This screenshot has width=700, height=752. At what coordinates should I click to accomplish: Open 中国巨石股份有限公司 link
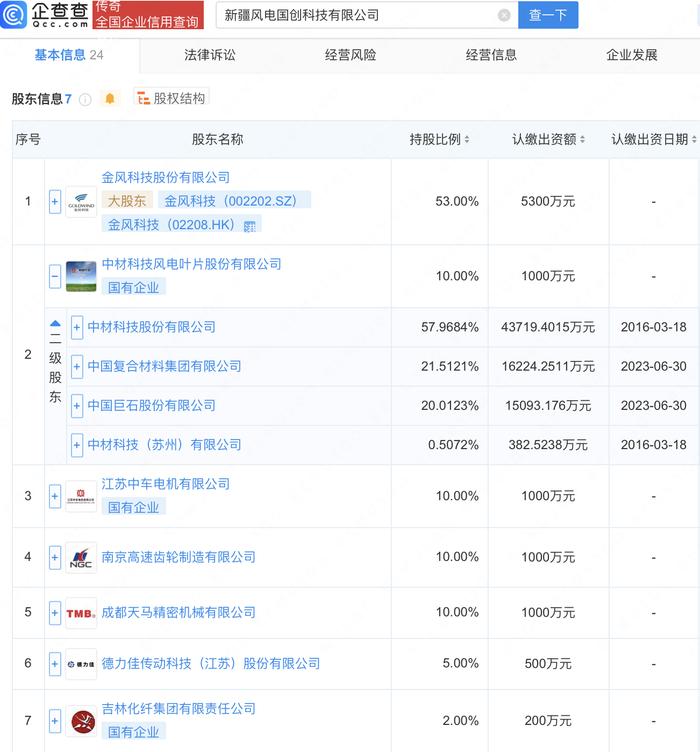[152, 406]
